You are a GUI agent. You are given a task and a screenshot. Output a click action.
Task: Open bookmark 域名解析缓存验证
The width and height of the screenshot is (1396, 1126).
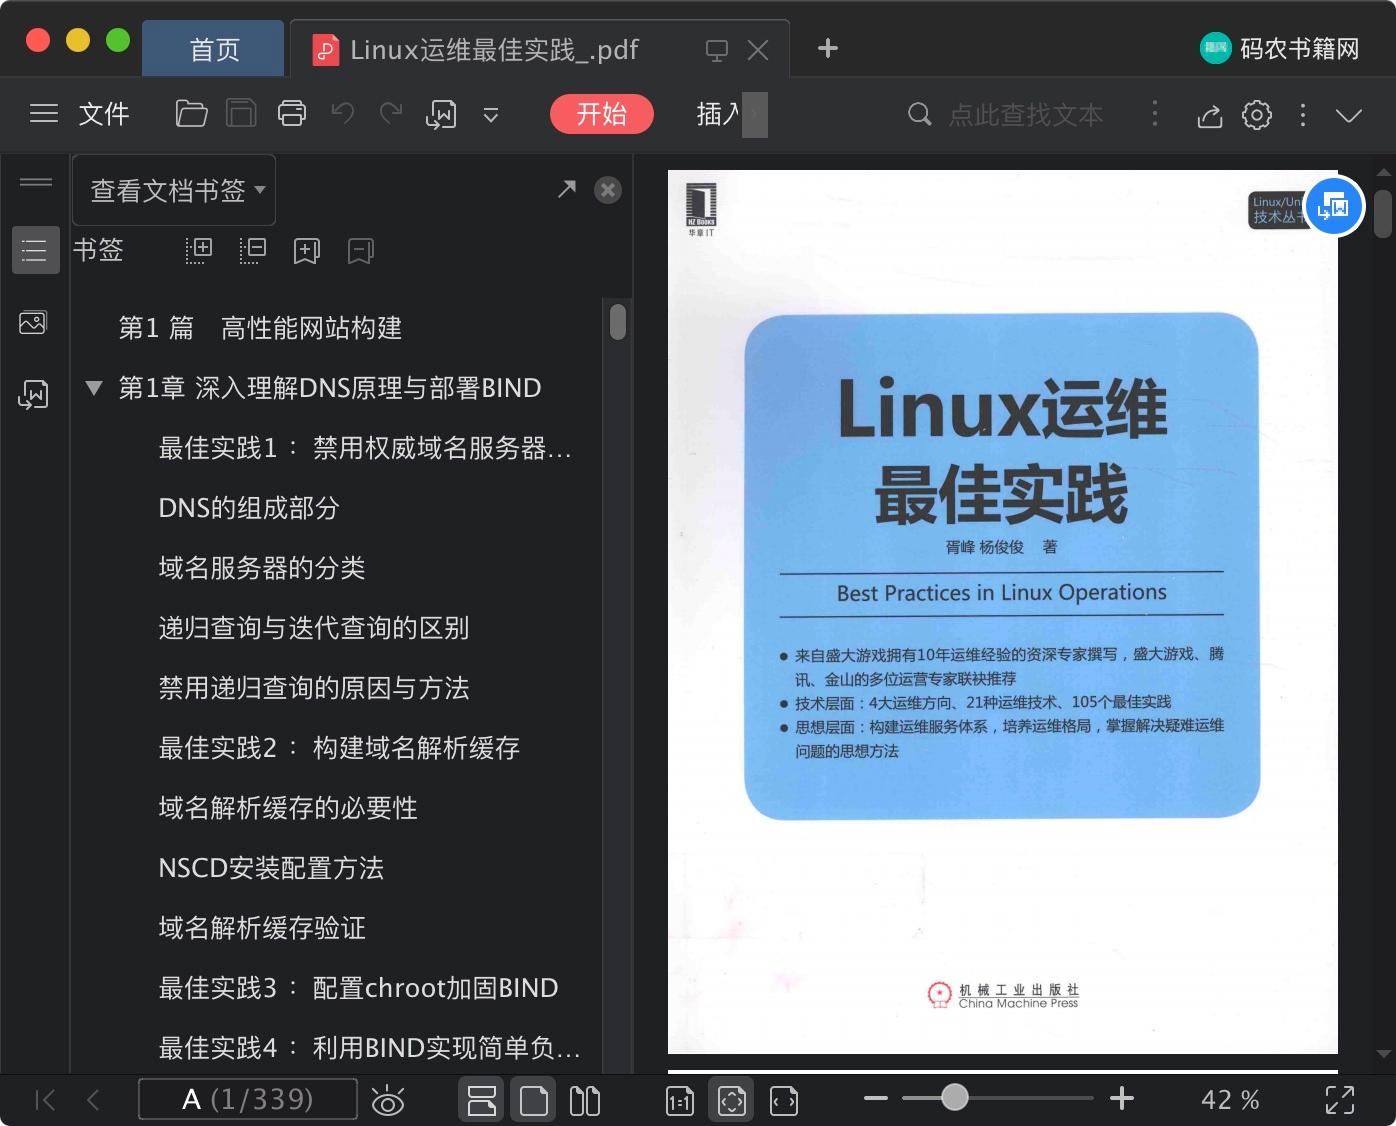pos(262,928)
